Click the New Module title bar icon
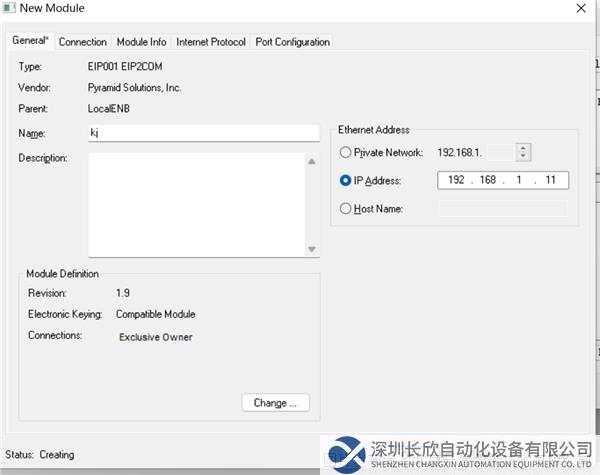Image resolution: width=600 pixels, height=475 pixels. tap(10, 9)
